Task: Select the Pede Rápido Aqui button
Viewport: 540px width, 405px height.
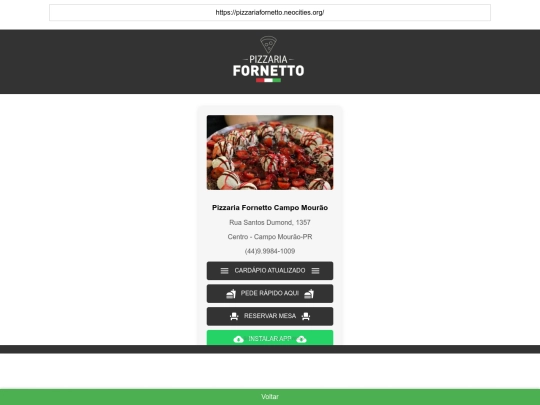Action: click(x=270, y=293)
